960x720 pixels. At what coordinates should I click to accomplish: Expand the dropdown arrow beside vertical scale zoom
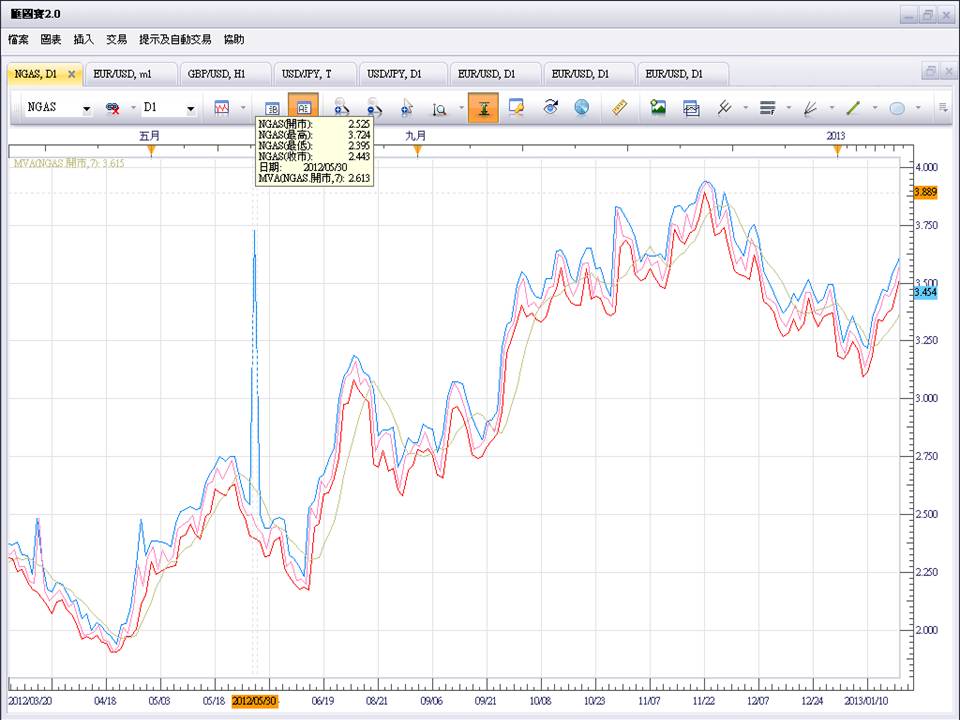[x=461, y=108]
